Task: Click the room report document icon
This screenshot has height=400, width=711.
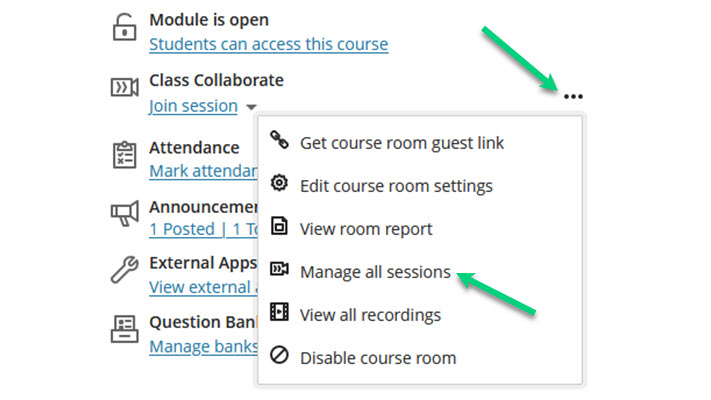Action: [x=279, y=226]
